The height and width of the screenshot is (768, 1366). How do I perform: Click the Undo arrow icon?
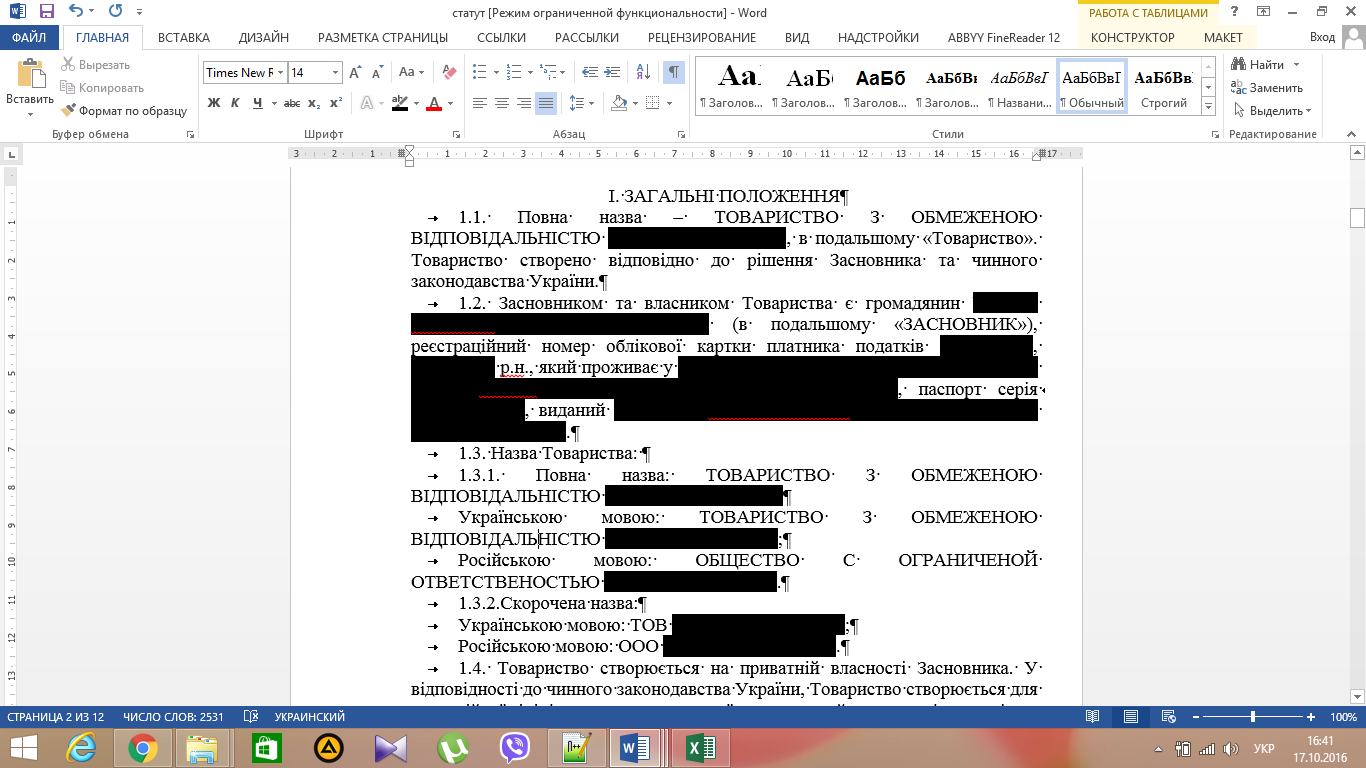[77, 12]
